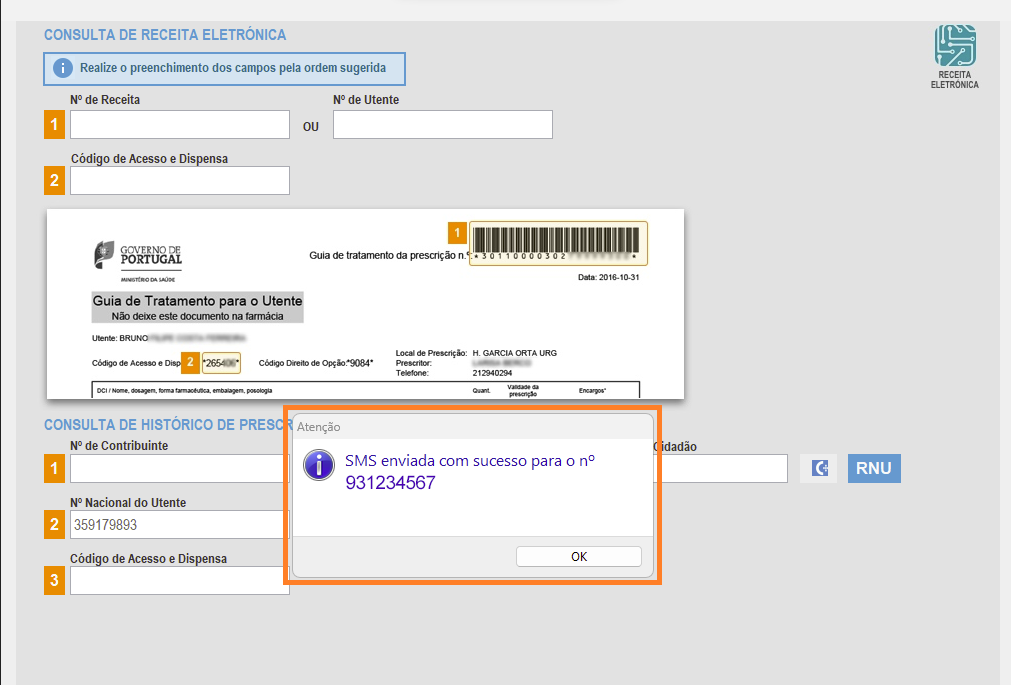Click the blue RNU button
The width and height of the screenshot is (1011, 685).
tap(874, 468)
